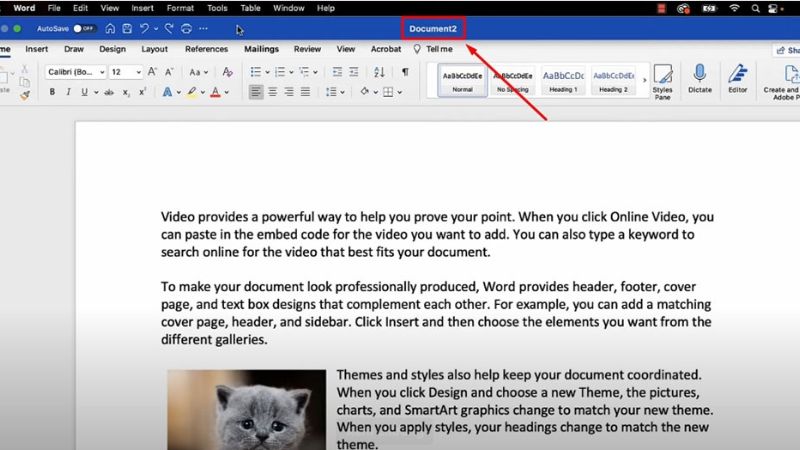This screenshot has width=800, height=450.
Task: Launch the Editor tool
Action: (x=738, y=78)
